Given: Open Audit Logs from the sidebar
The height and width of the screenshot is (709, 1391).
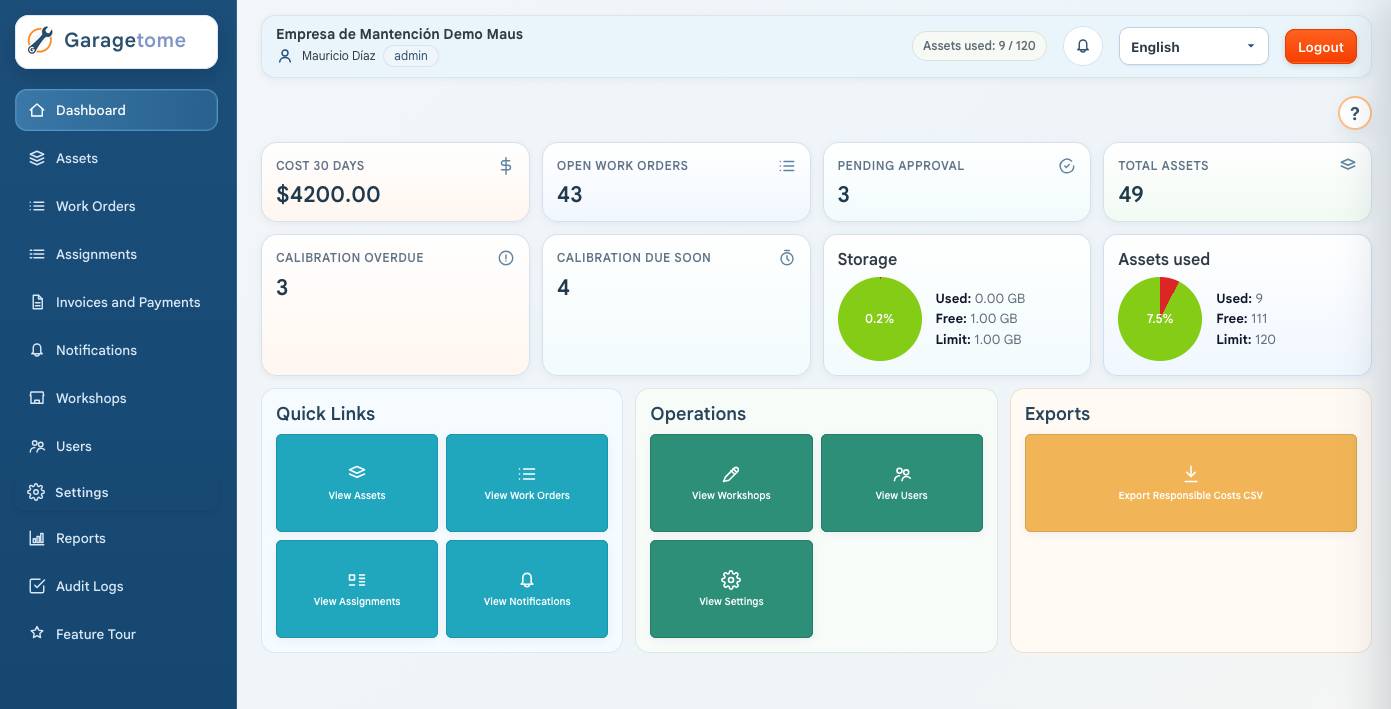Looking at the screenshot, I should [116, 586].
